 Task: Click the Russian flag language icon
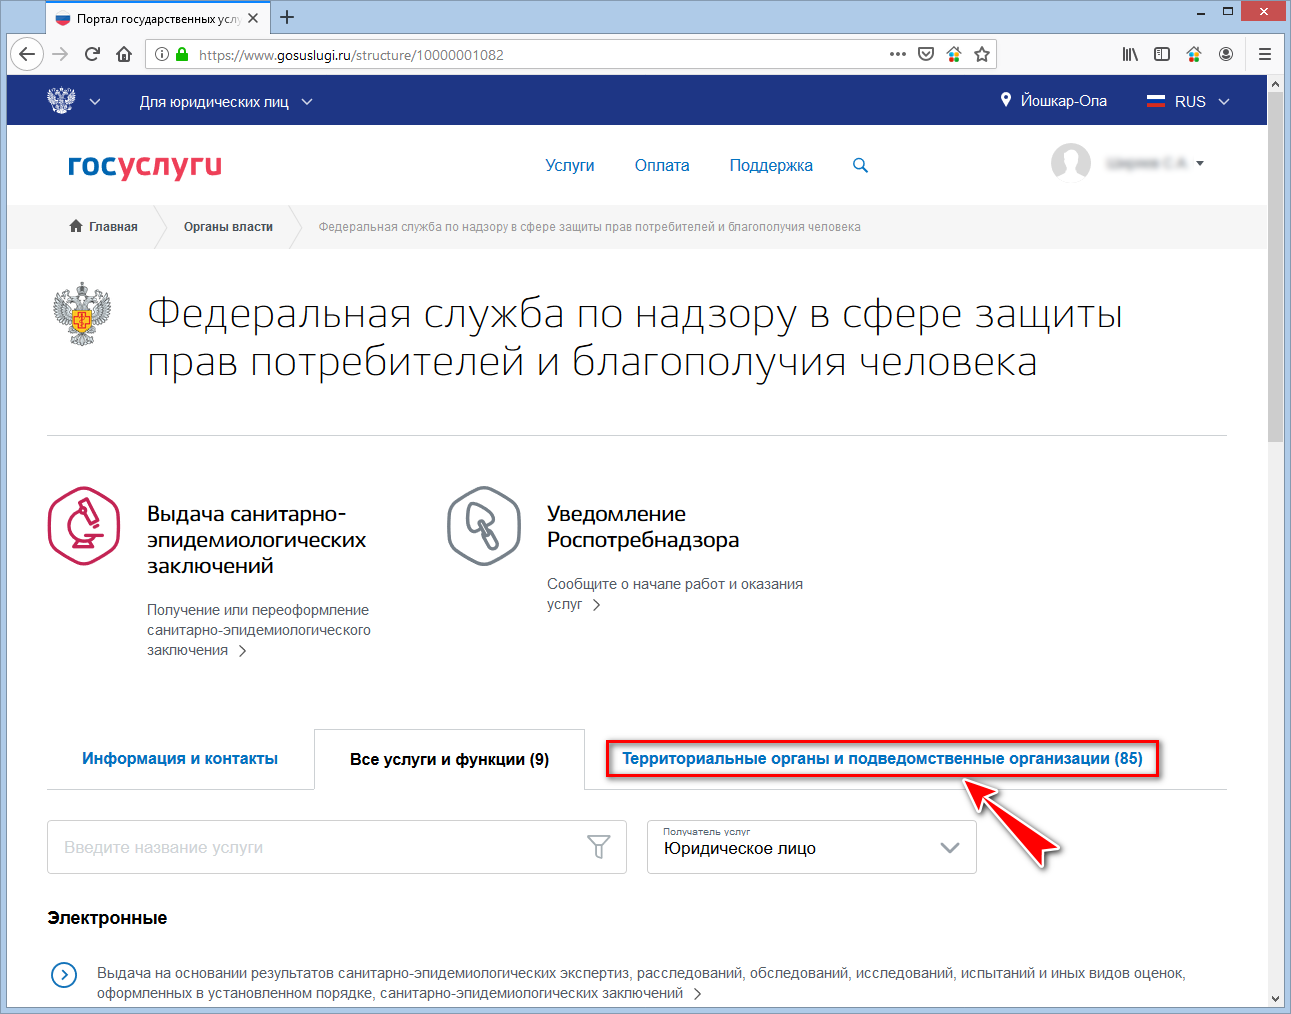1156,101
